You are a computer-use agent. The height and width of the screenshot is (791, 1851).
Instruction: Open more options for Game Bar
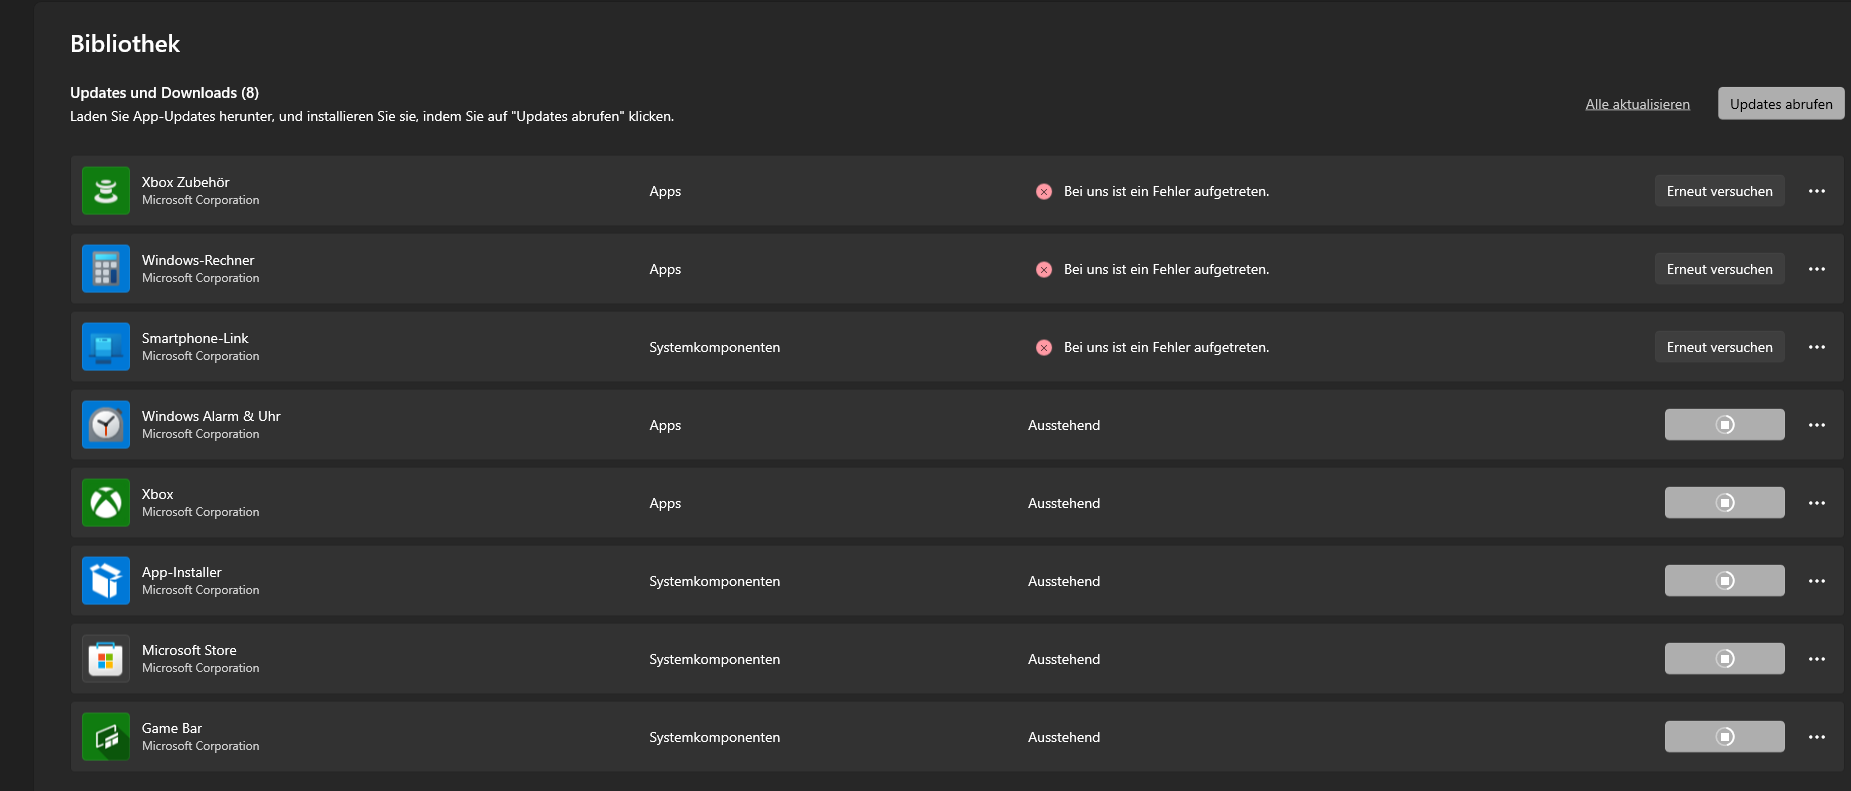click(1817, 737)
